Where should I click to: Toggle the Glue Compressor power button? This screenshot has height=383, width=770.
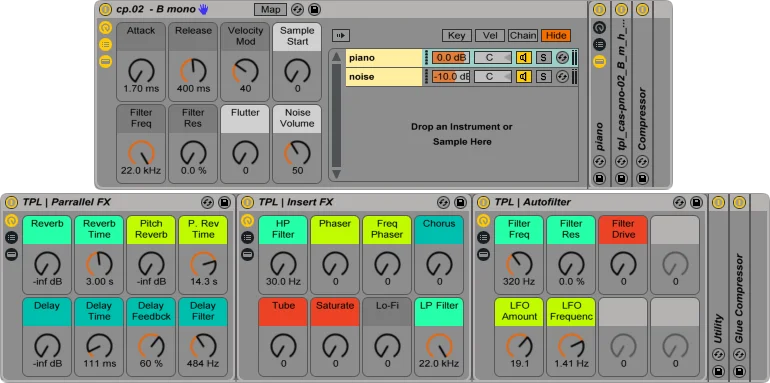point(740,202)
